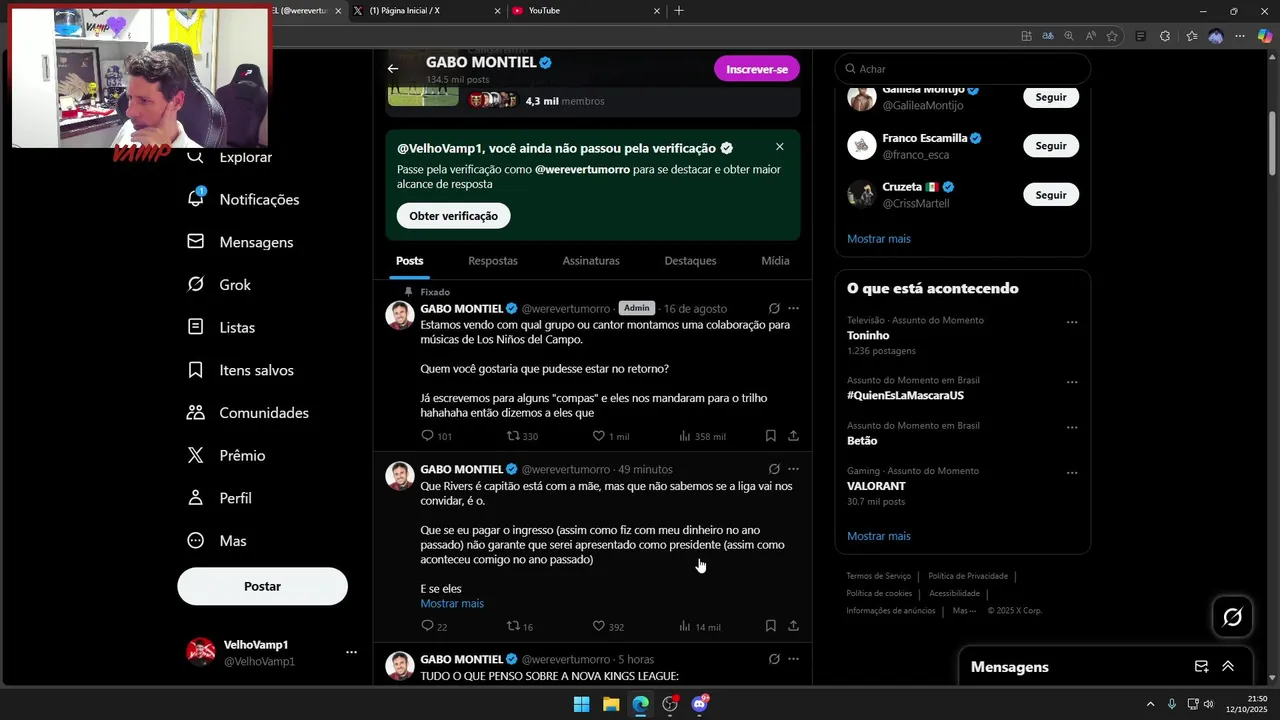The height and width of the screenshot is (720, 1280).
Task: Open Grok explain icon on pinned post
Action: pos(774,308)
